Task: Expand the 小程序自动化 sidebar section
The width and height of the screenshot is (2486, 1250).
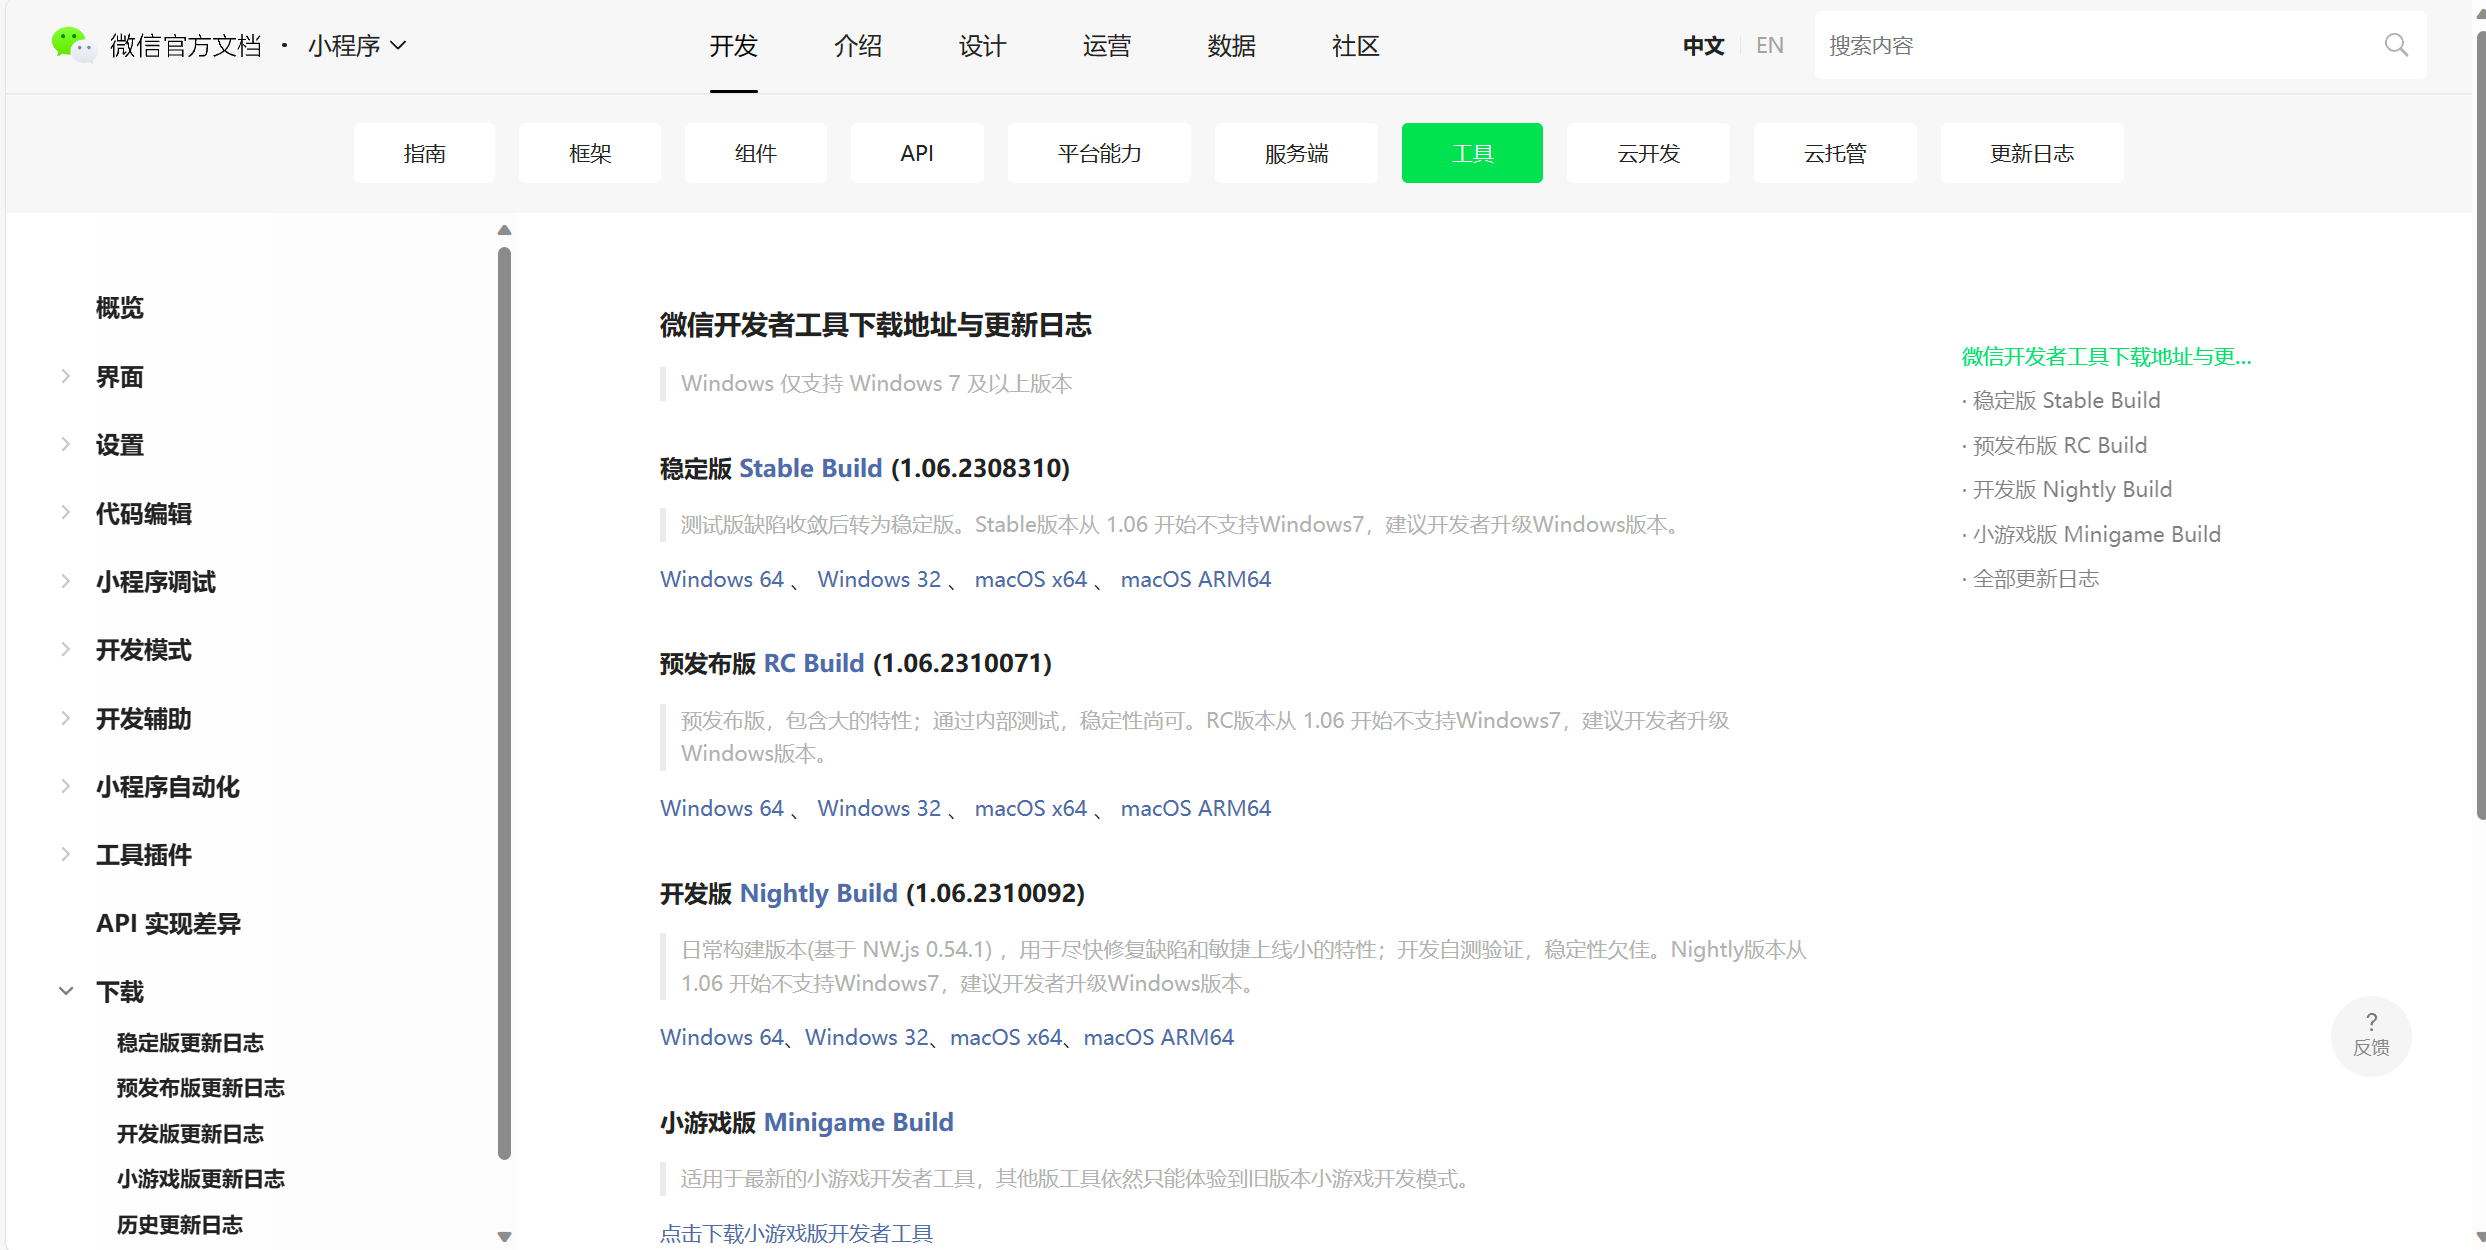Action: (x=66, y=786)
